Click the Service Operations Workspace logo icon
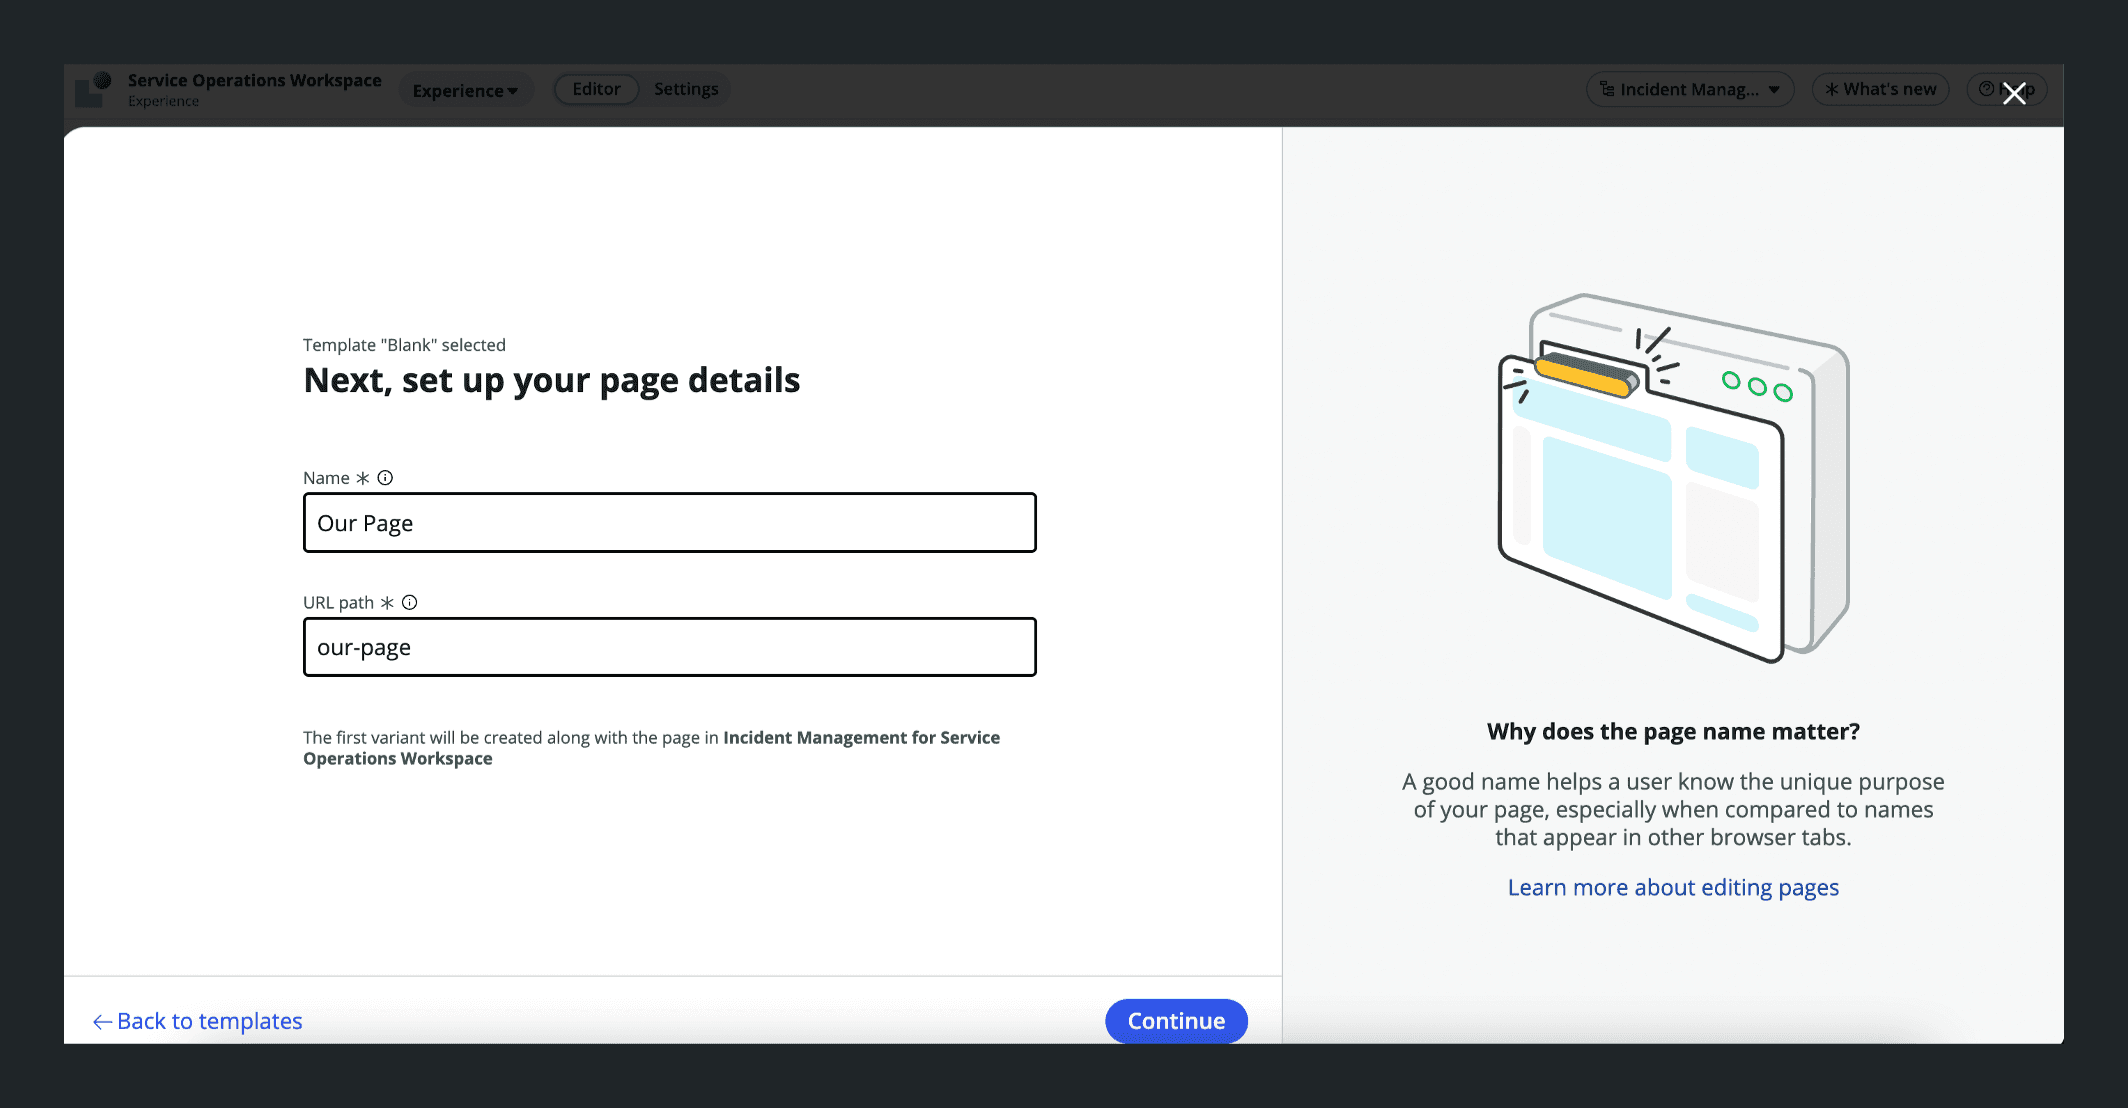 (x=95, y=89)
